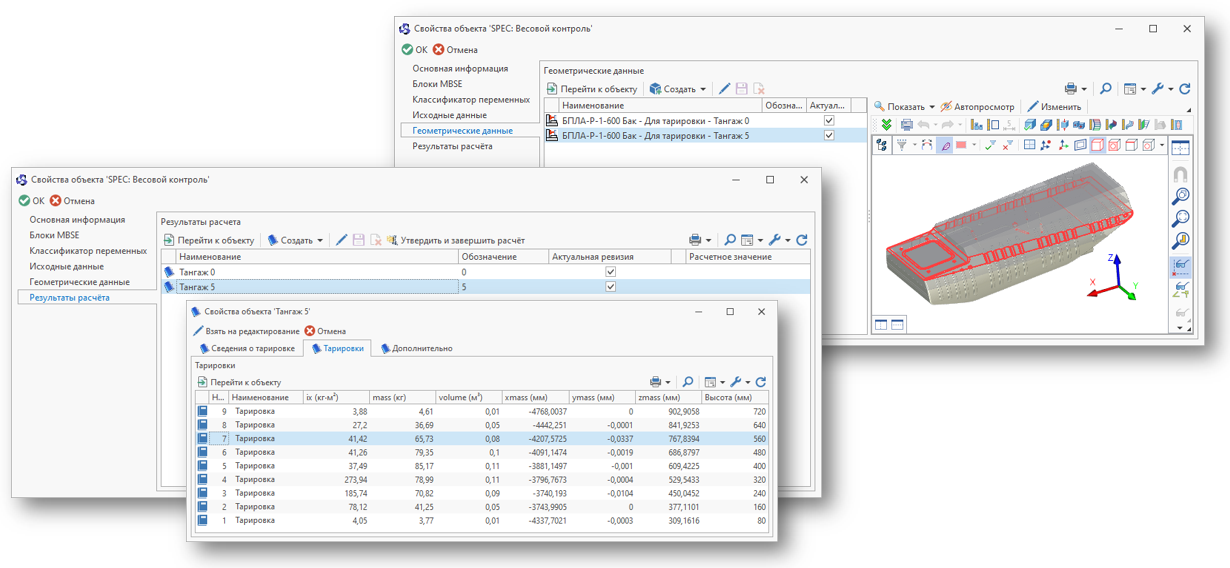Toggle checkbox for Бак Тангаж 5 geometry row
This screenshot has height=568, width=1230.
click(x=829, y=136)
